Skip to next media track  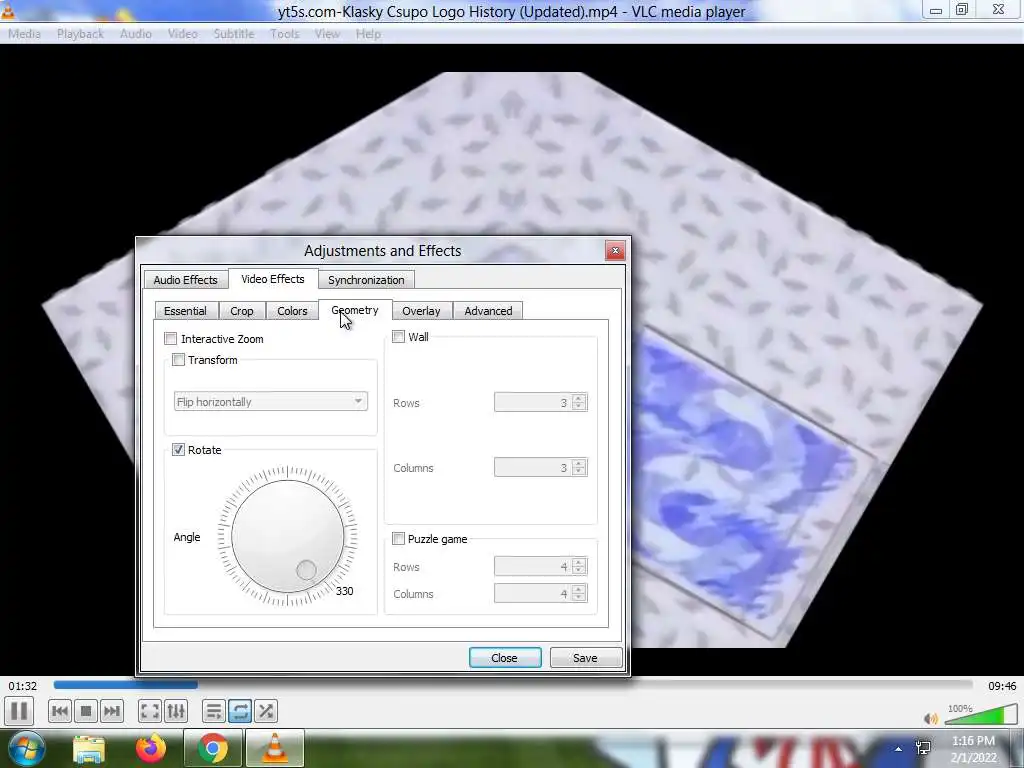(112, 711)
